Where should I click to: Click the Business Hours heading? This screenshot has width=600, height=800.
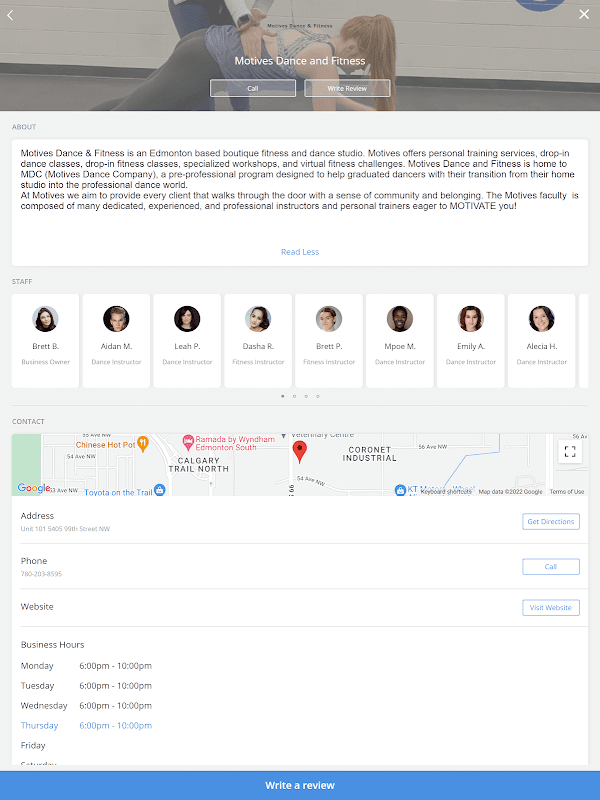(x=53, y=645)
